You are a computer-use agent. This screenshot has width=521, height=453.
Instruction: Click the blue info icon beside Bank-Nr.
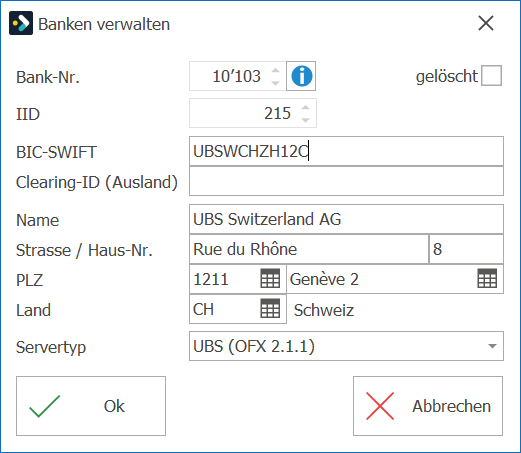coord(301,76)
